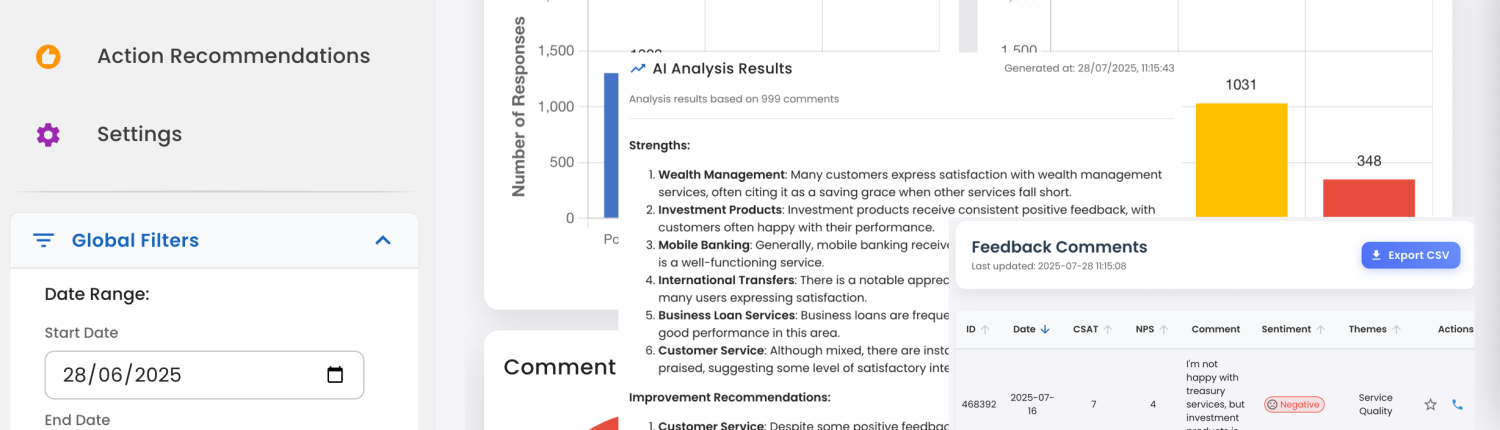Screen dimensions: 1500x430
Task: Click the Action Recommendations thumbs-up icon
Action: [48, 57]
